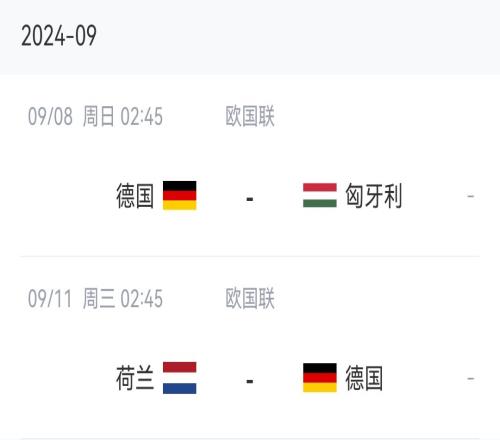
Task: Click score dash of Germany-Hungary match
Action: (x=250, y=199)
